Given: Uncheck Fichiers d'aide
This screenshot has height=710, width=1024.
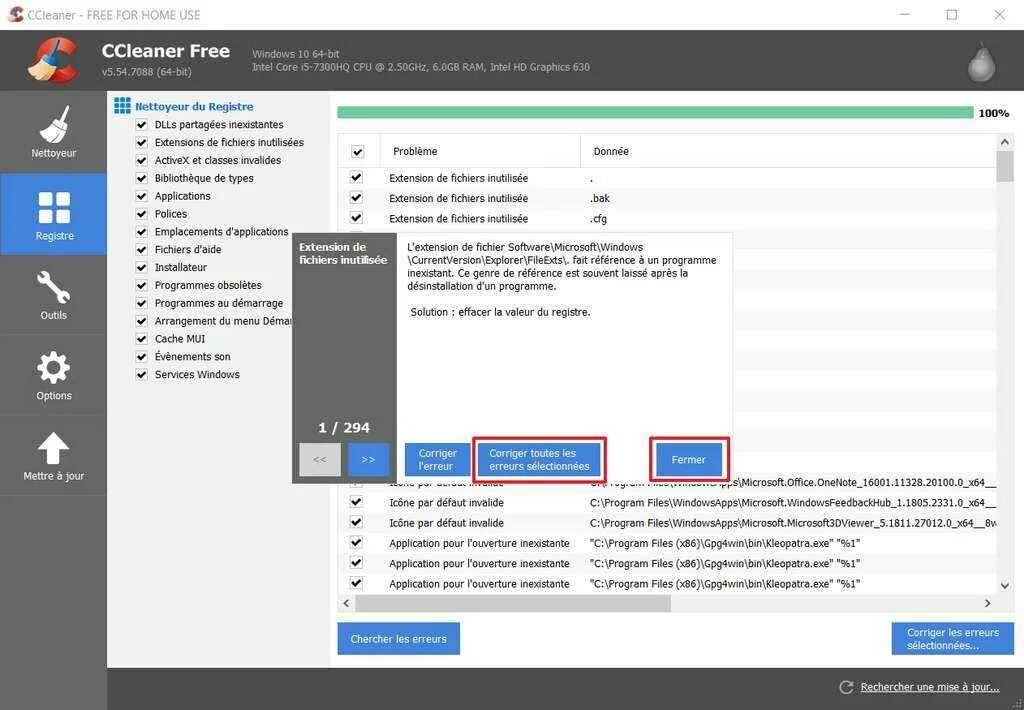Looking at the screenshot, I should coord(141,250).
